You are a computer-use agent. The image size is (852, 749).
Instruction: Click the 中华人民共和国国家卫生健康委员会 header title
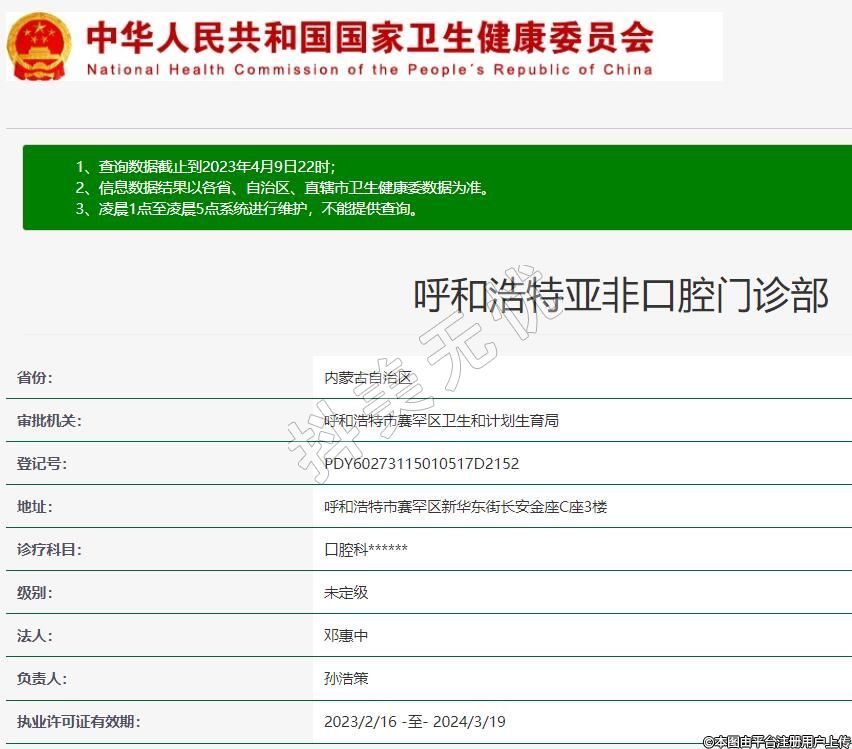[370, 37]
